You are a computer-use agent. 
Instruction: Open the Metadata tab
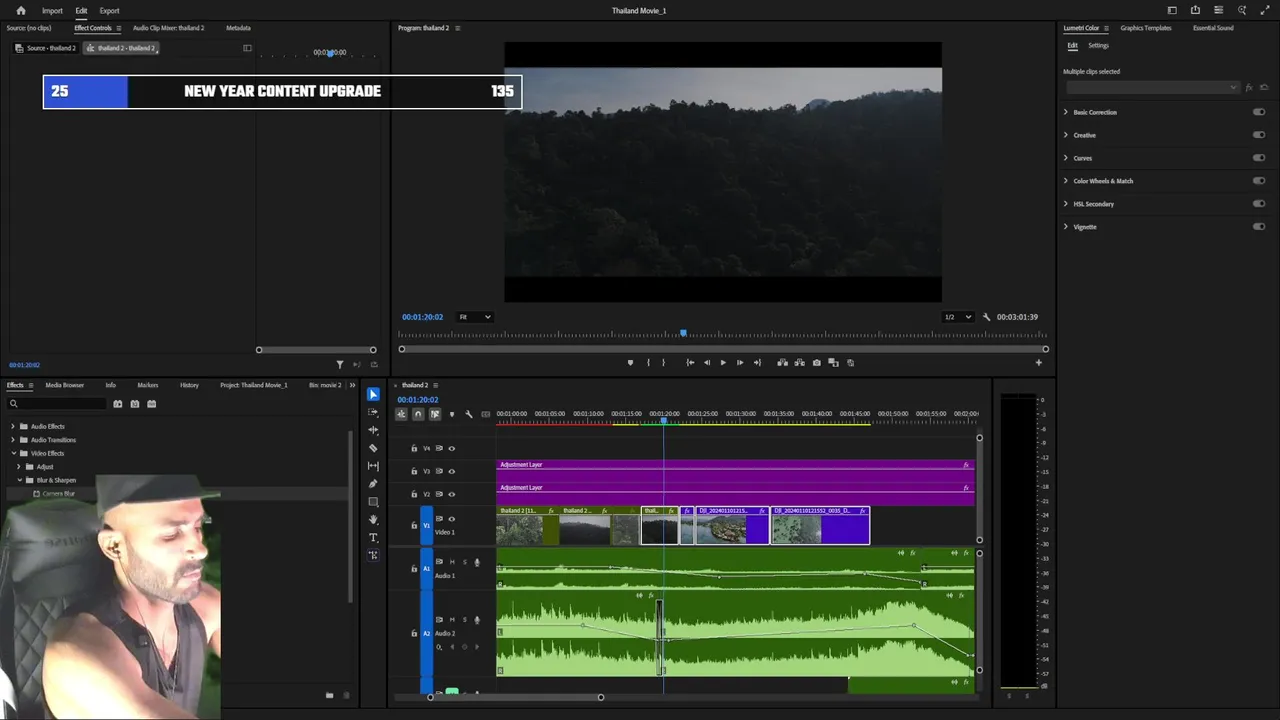[238, 28]
